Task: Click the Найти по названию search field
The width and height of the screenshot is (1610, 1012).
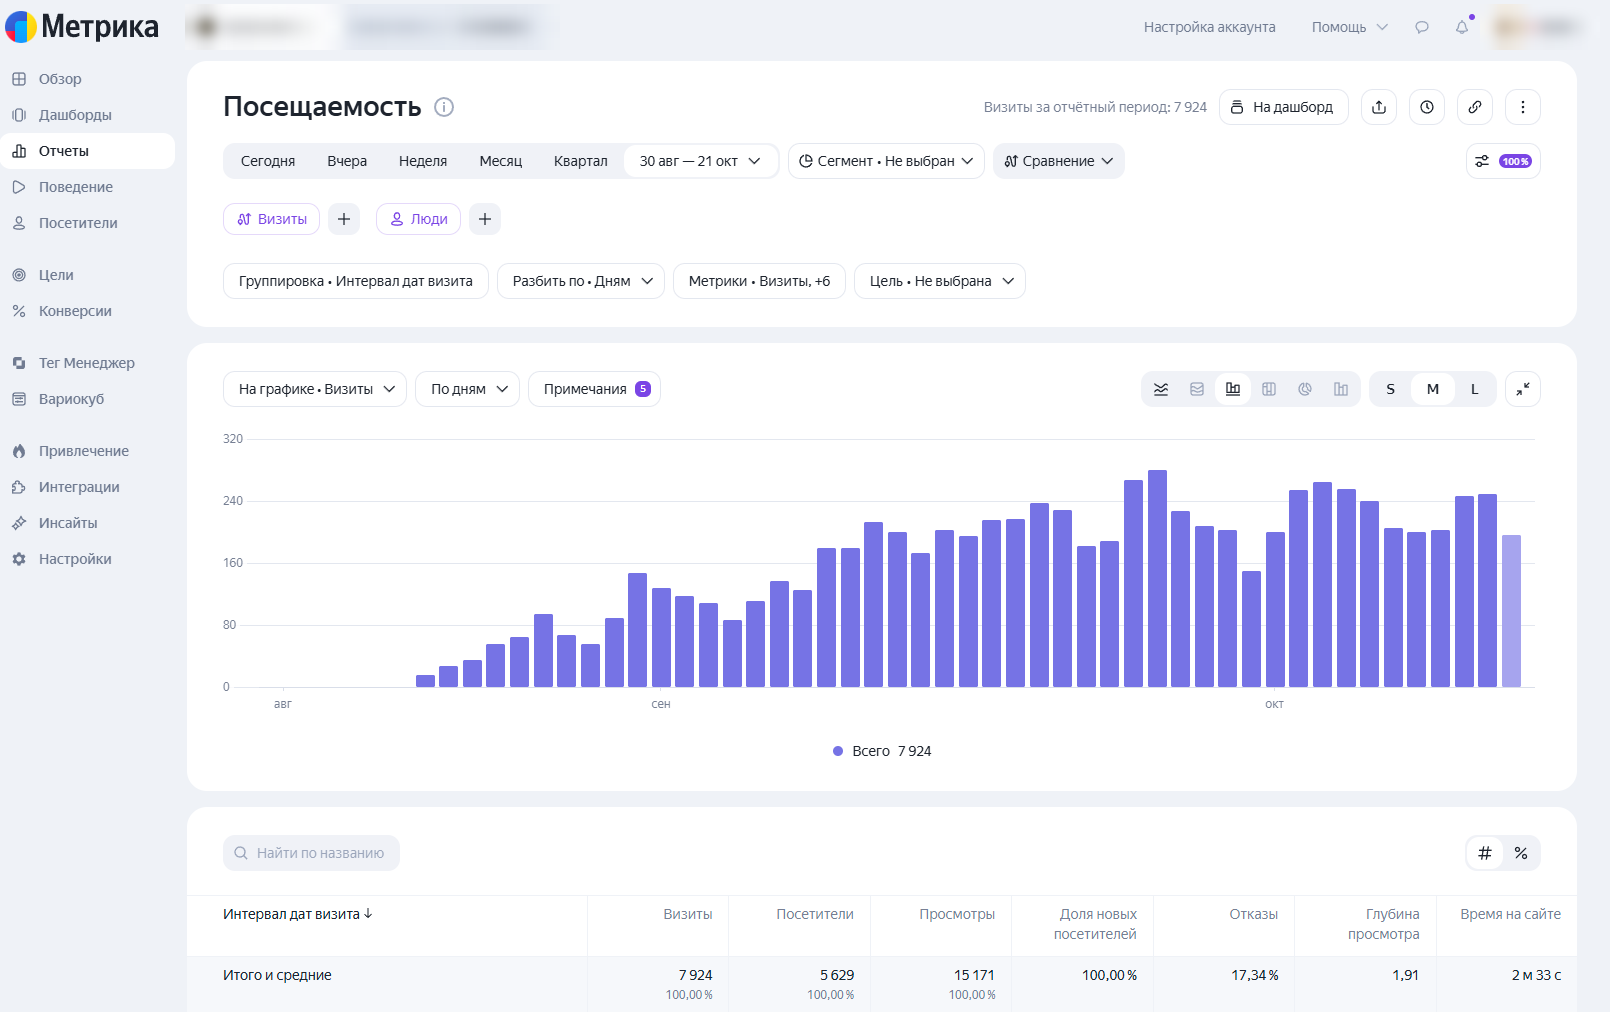Action: pos(311,853)
